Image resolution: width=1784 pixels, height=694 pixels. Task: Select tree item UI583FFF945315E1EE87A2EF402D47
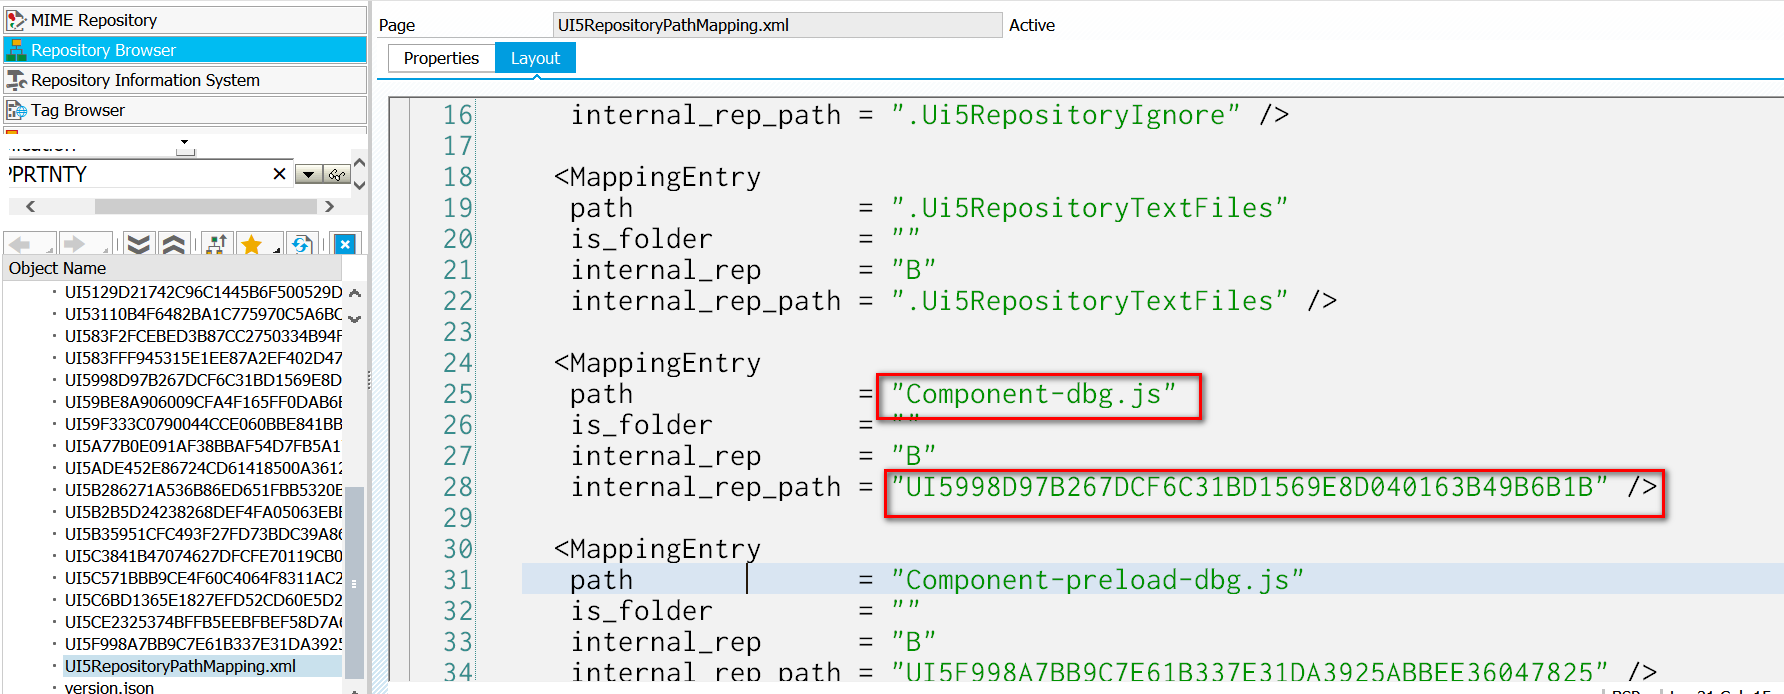click(203, 358)
